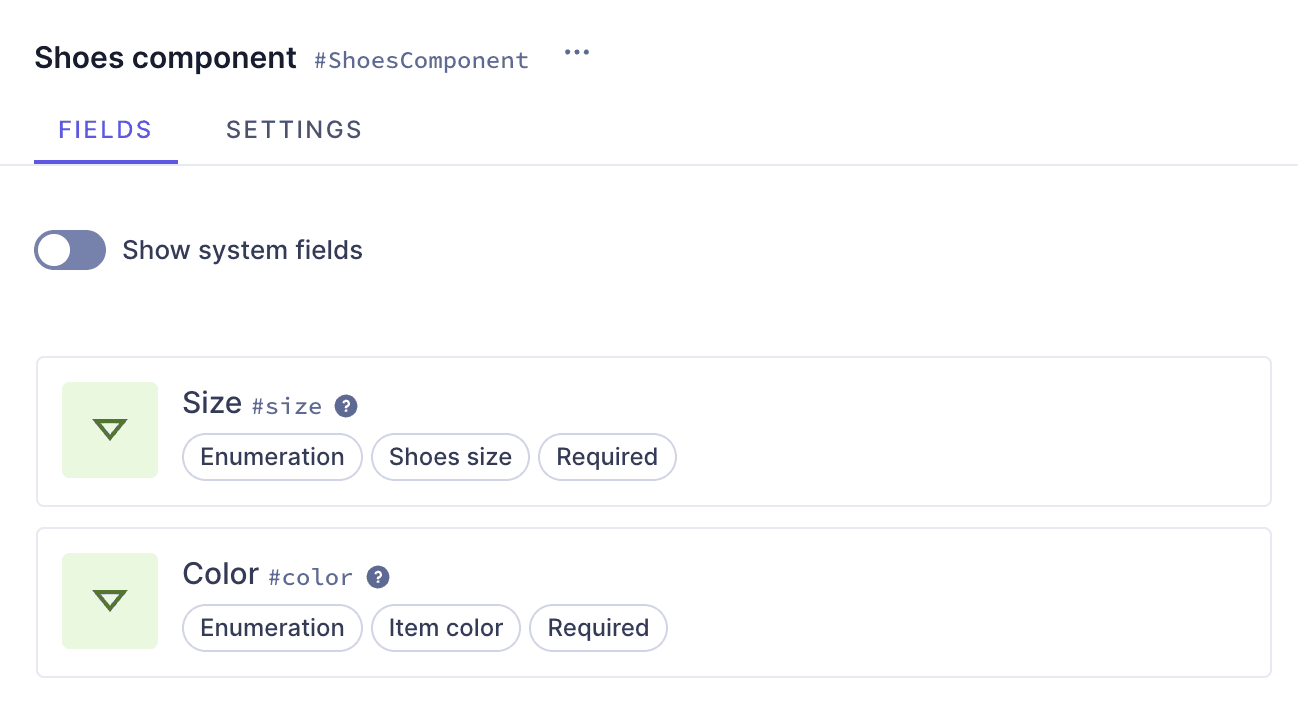1298x724 pixels.
Task: Click the #ShoesComponent API identifier
Action: [x=421, y=60]
